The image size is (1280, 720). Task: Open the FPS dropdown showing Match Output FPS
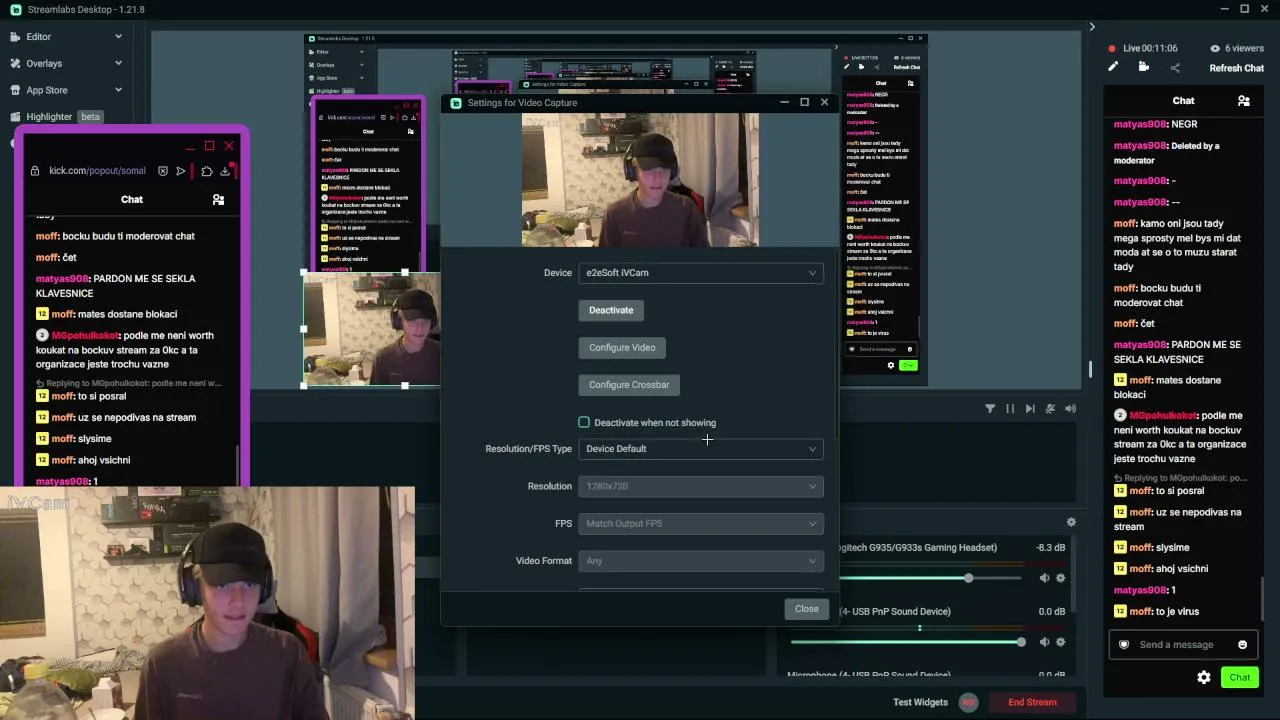click(x=701, y=524)
